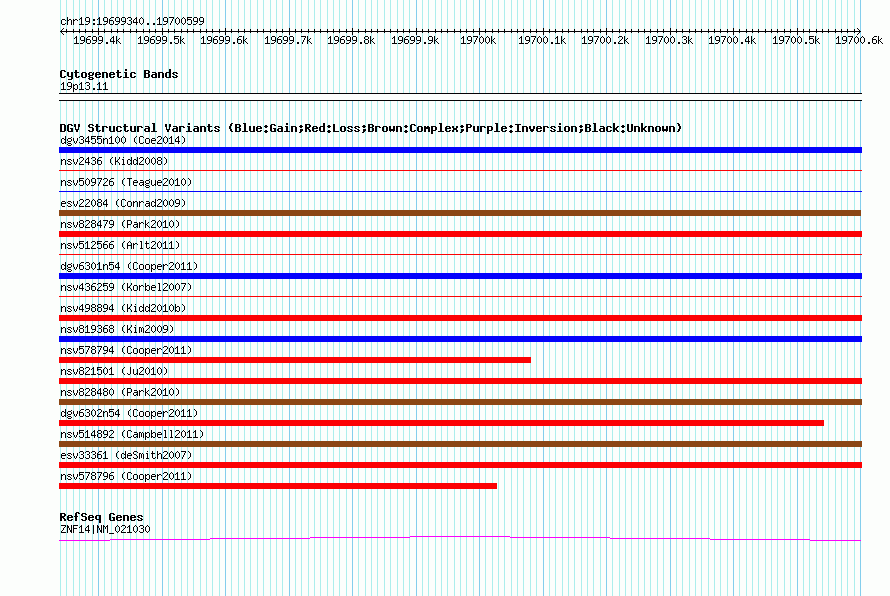
Task: Open the nsv578794 (Cooper2011) variant label
Action: (x=126, y=350)
